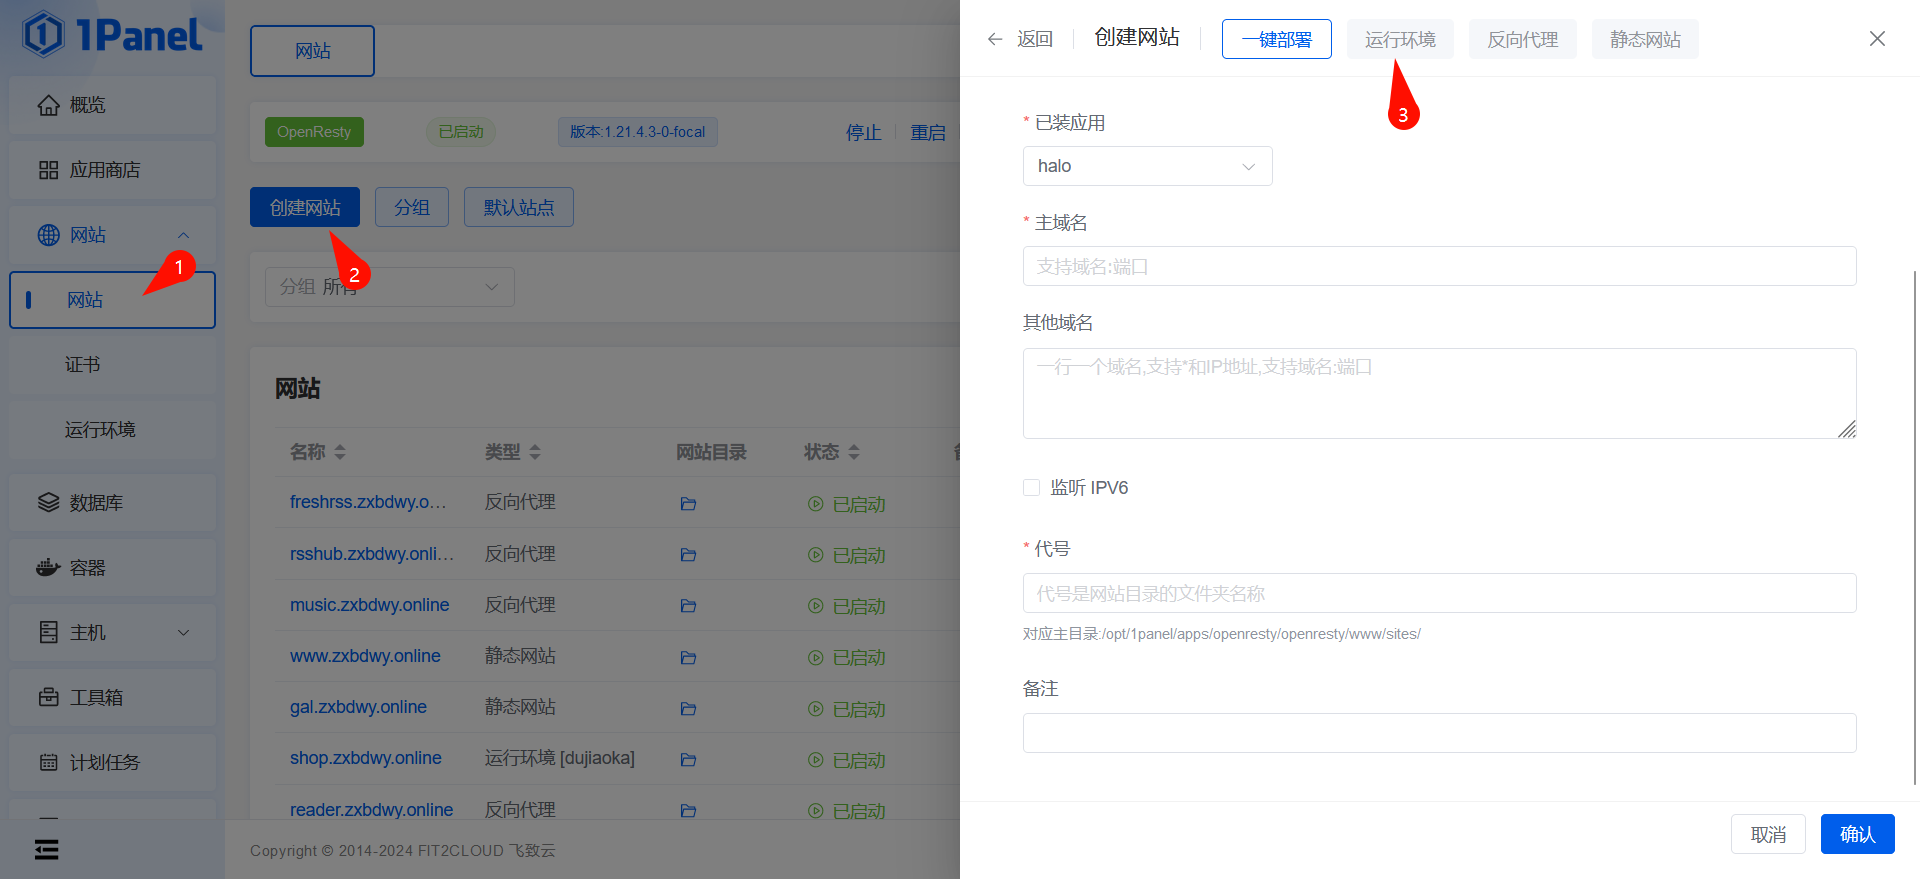Enable the 监听 IPV6 checkbox
The width and height of the screenshot is (1920, 879).
tap(1031, 487)
